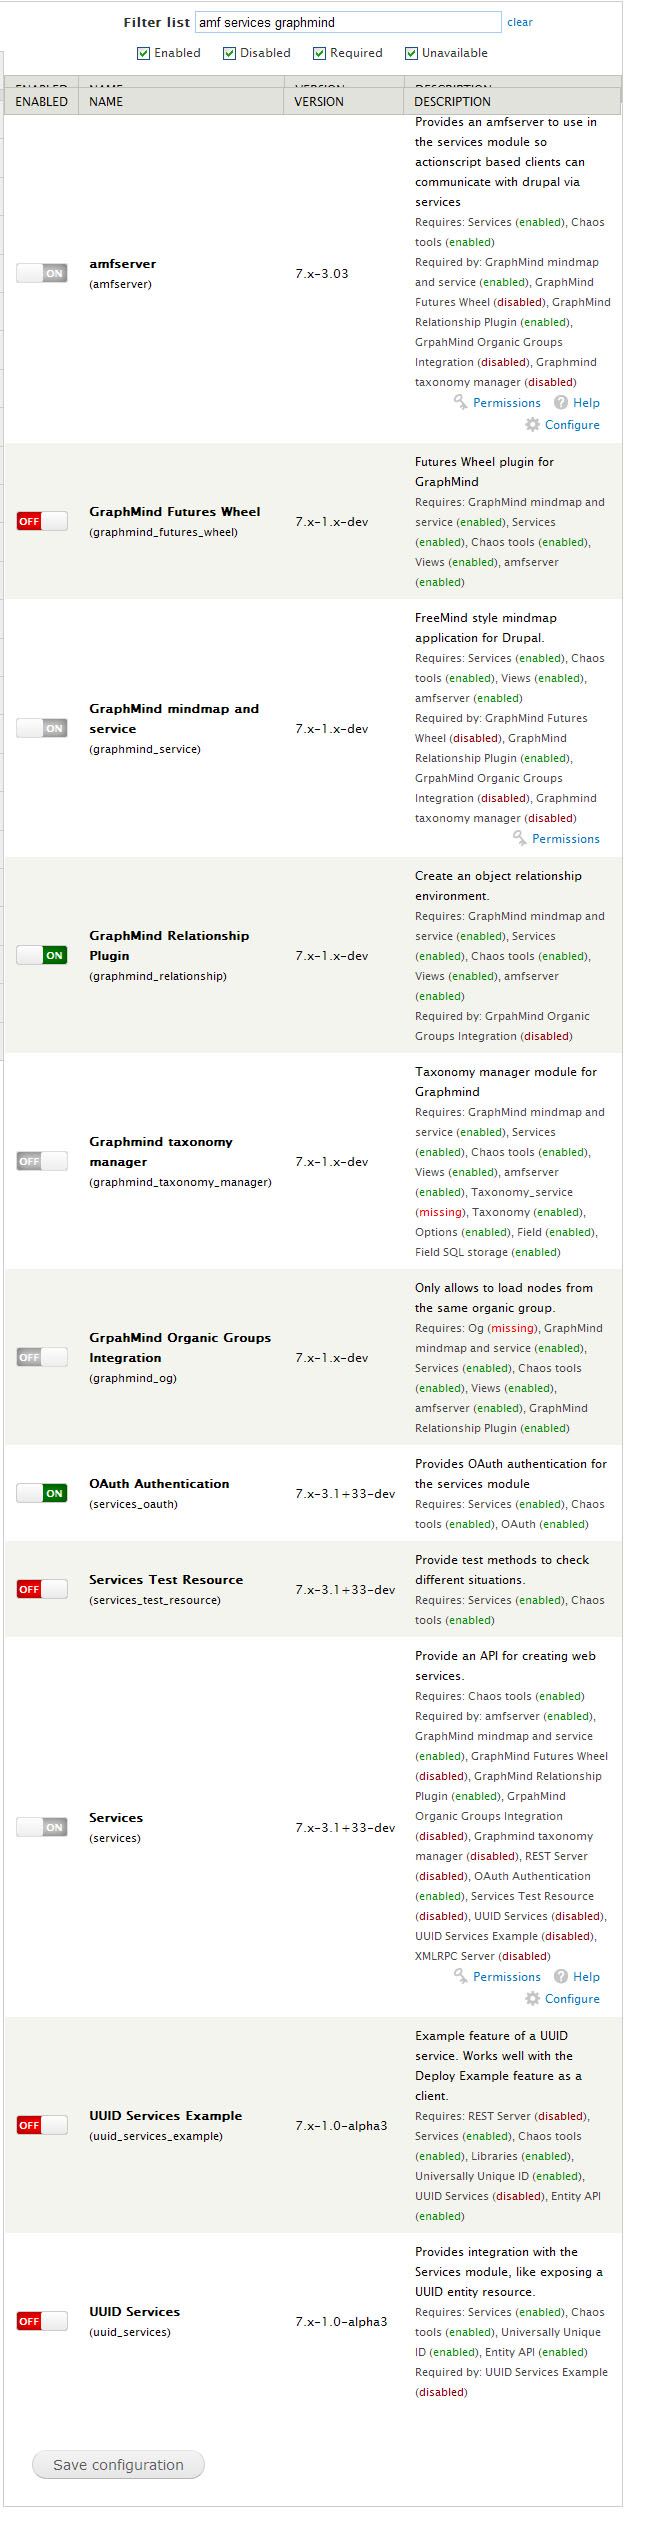Toggle the Required filter checkbox
The image size is (651, 2532).
pos(319,53)
